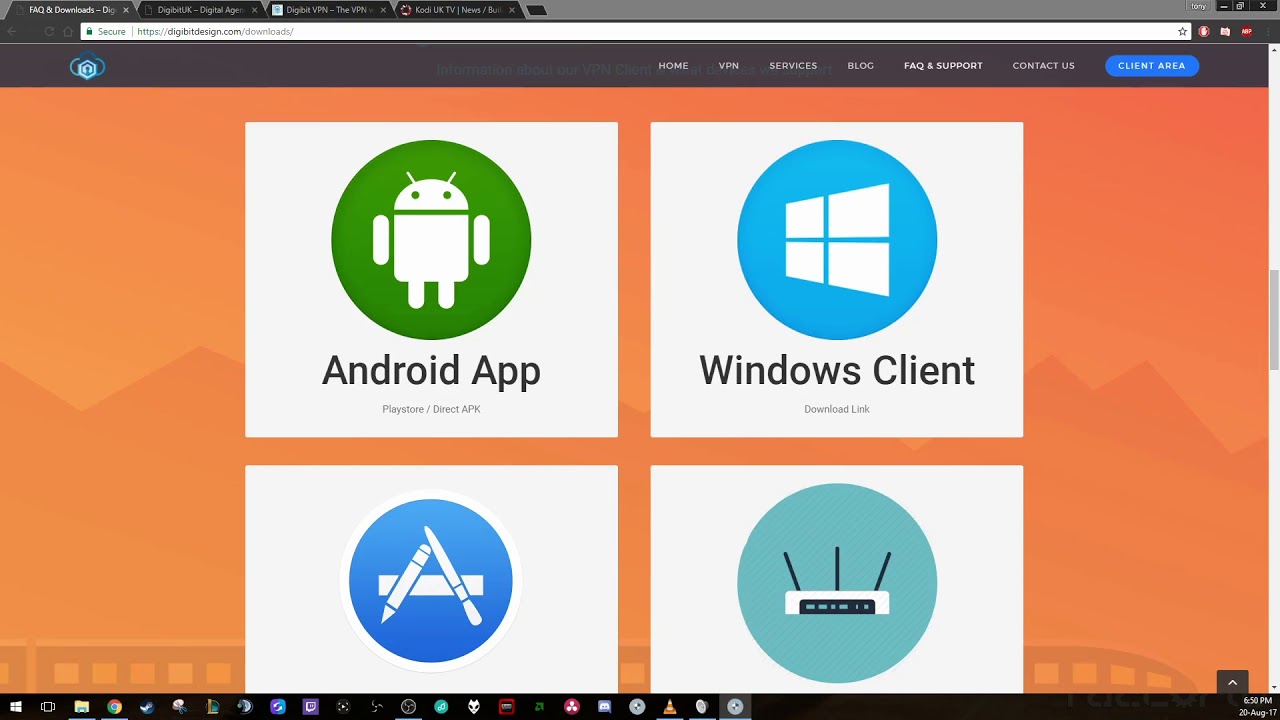
Task: Click the CLIENT AREA button
Action: [x=1151, y=66]
